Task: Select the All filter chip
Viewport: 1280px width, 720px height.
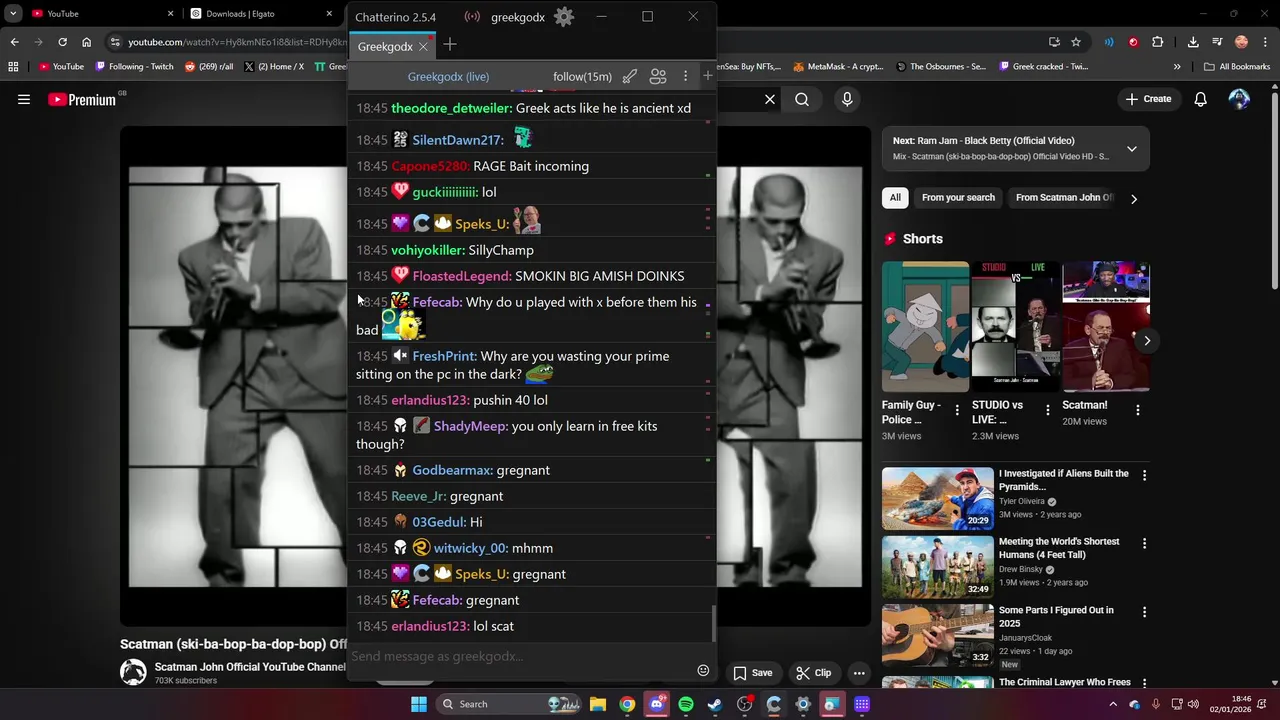Action: (x=895, y=198)
